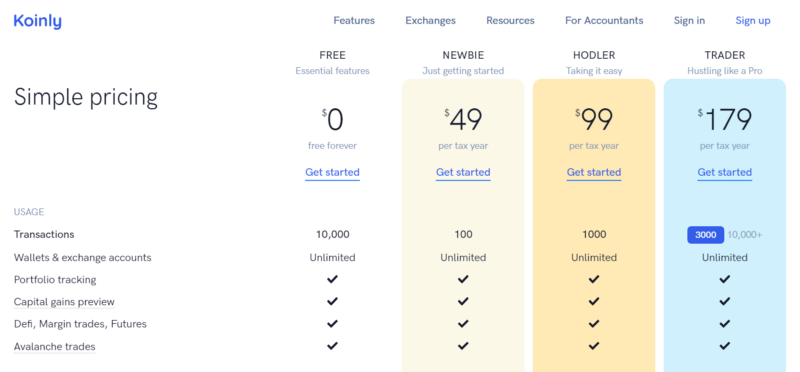
Task: Click the USAGE section heading
Action: [x=29, y=212]
